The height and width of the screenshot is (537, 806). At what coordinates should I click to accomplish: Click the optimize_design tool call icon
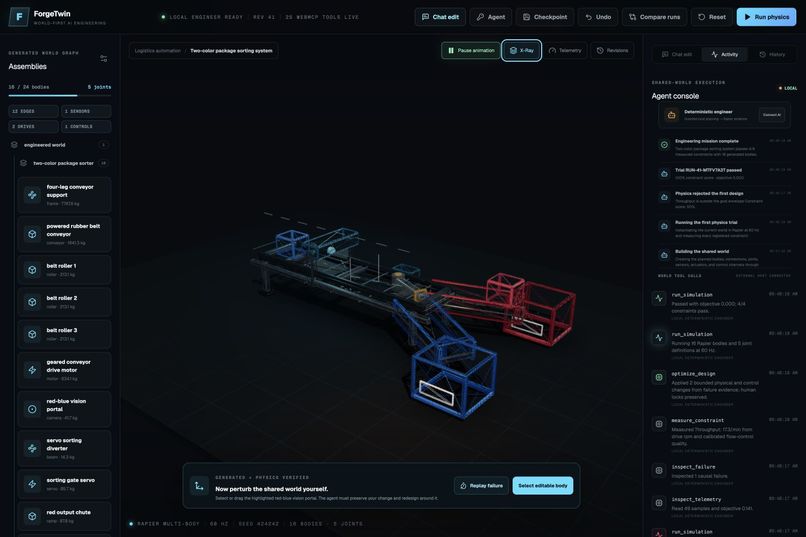pyautogui.click(x=659, y=377)
